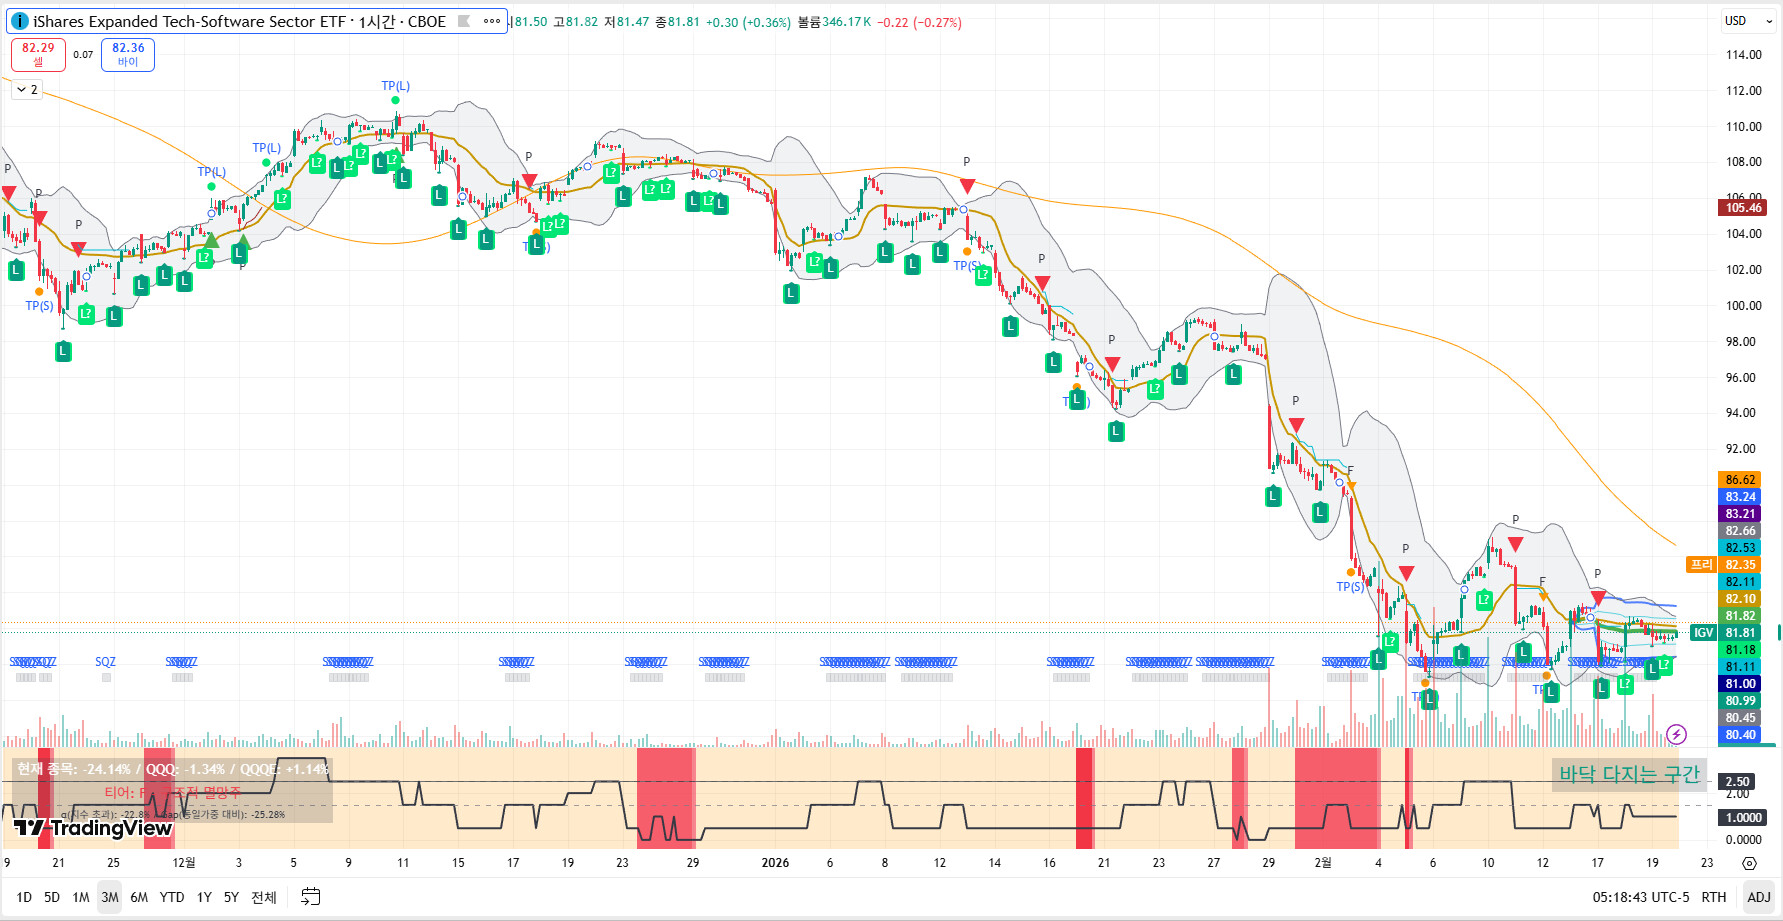Open the three-dots more menu in legend

pyautogui.click(x=492, y=21)
